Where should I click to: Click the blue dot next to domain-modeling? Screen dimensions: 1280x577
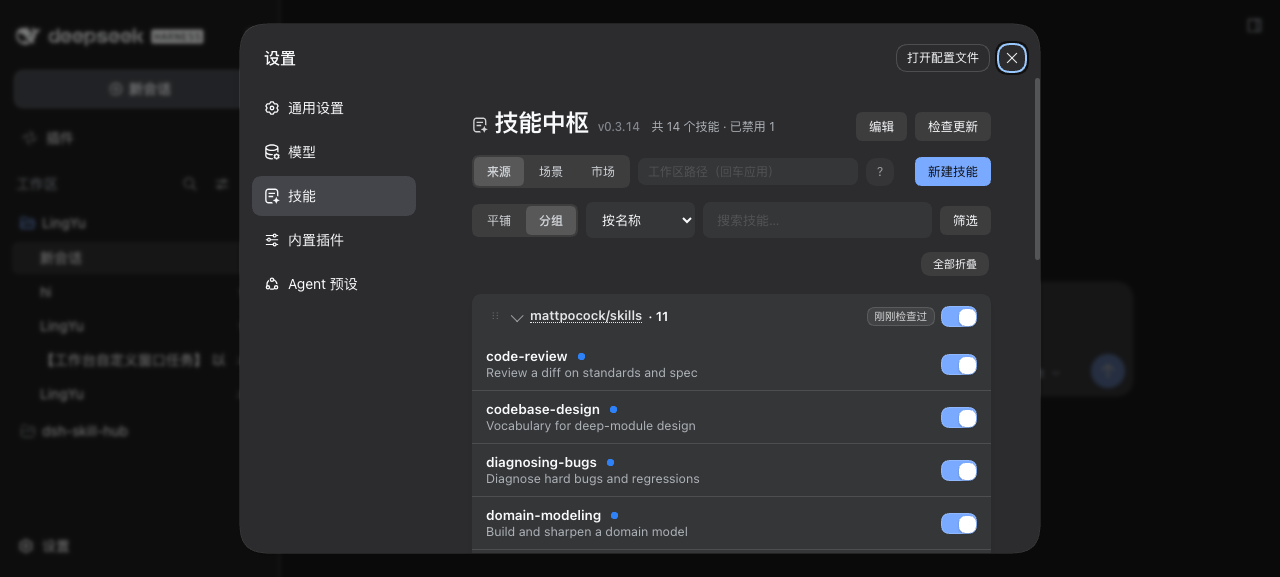tap(614, 515)
